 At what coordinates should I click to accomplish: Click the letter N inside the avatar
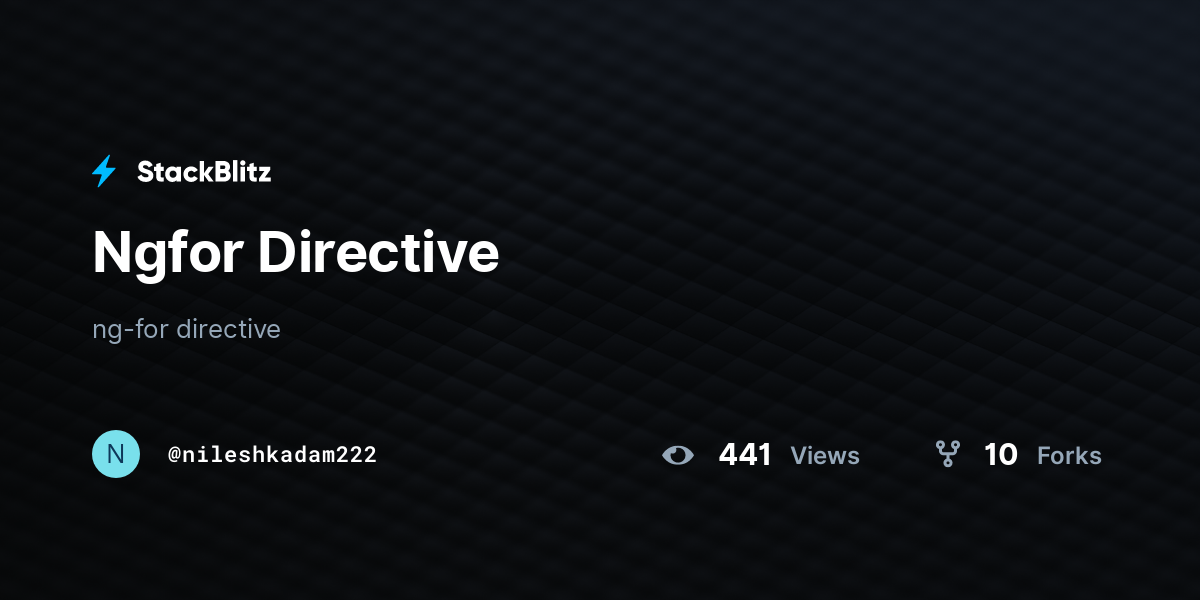[116, 454]
